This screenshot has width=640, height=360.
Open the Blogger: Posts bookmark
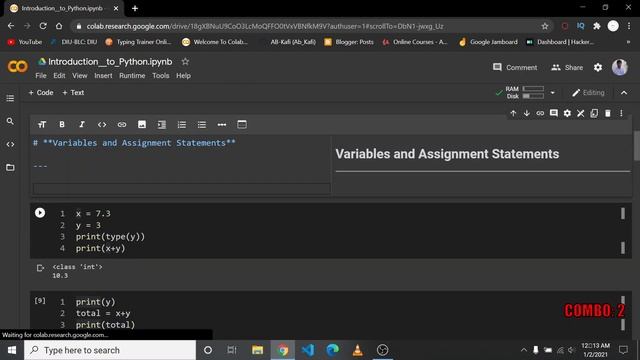click(x=349, y=42)
